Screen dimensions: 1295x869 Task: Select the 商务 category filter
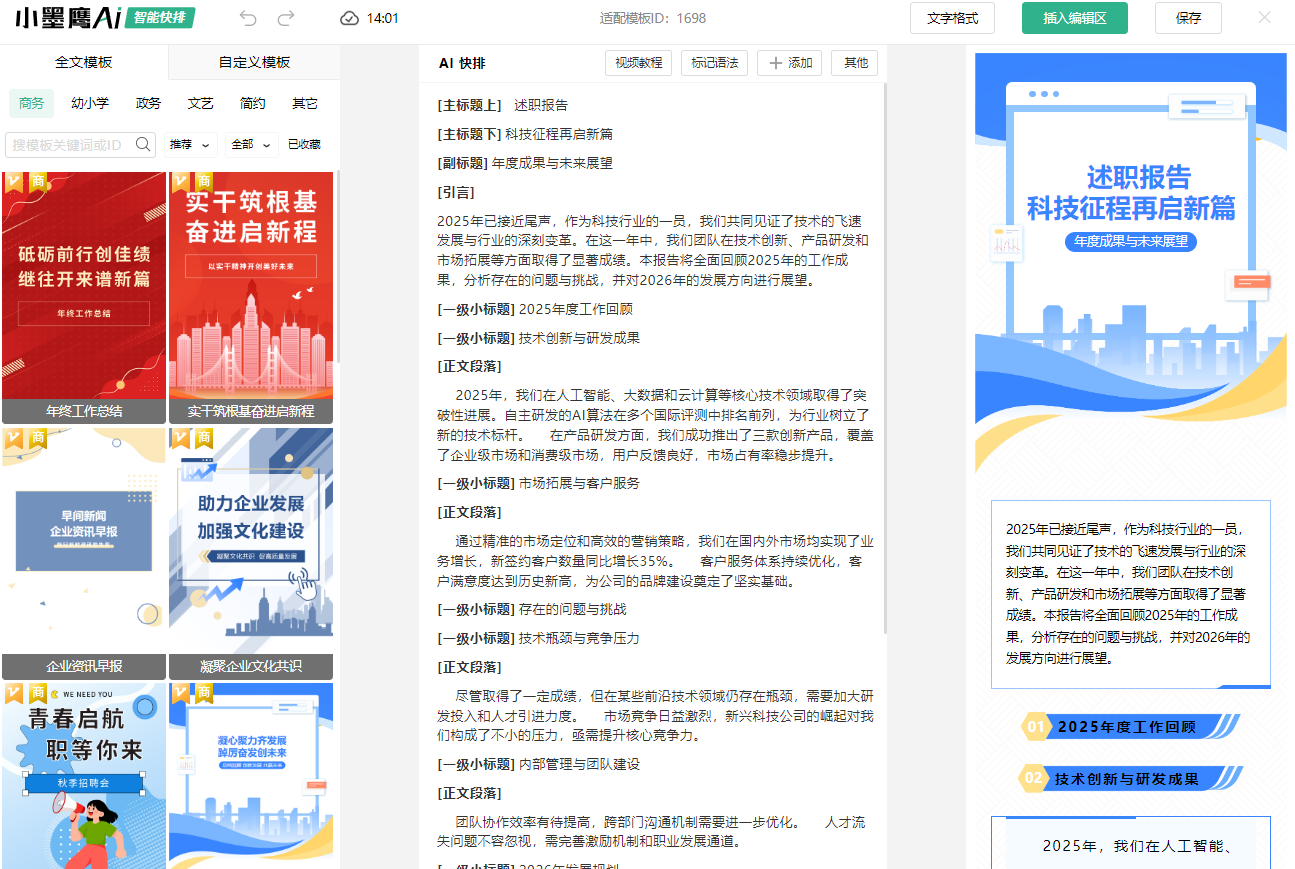[31, 103]
